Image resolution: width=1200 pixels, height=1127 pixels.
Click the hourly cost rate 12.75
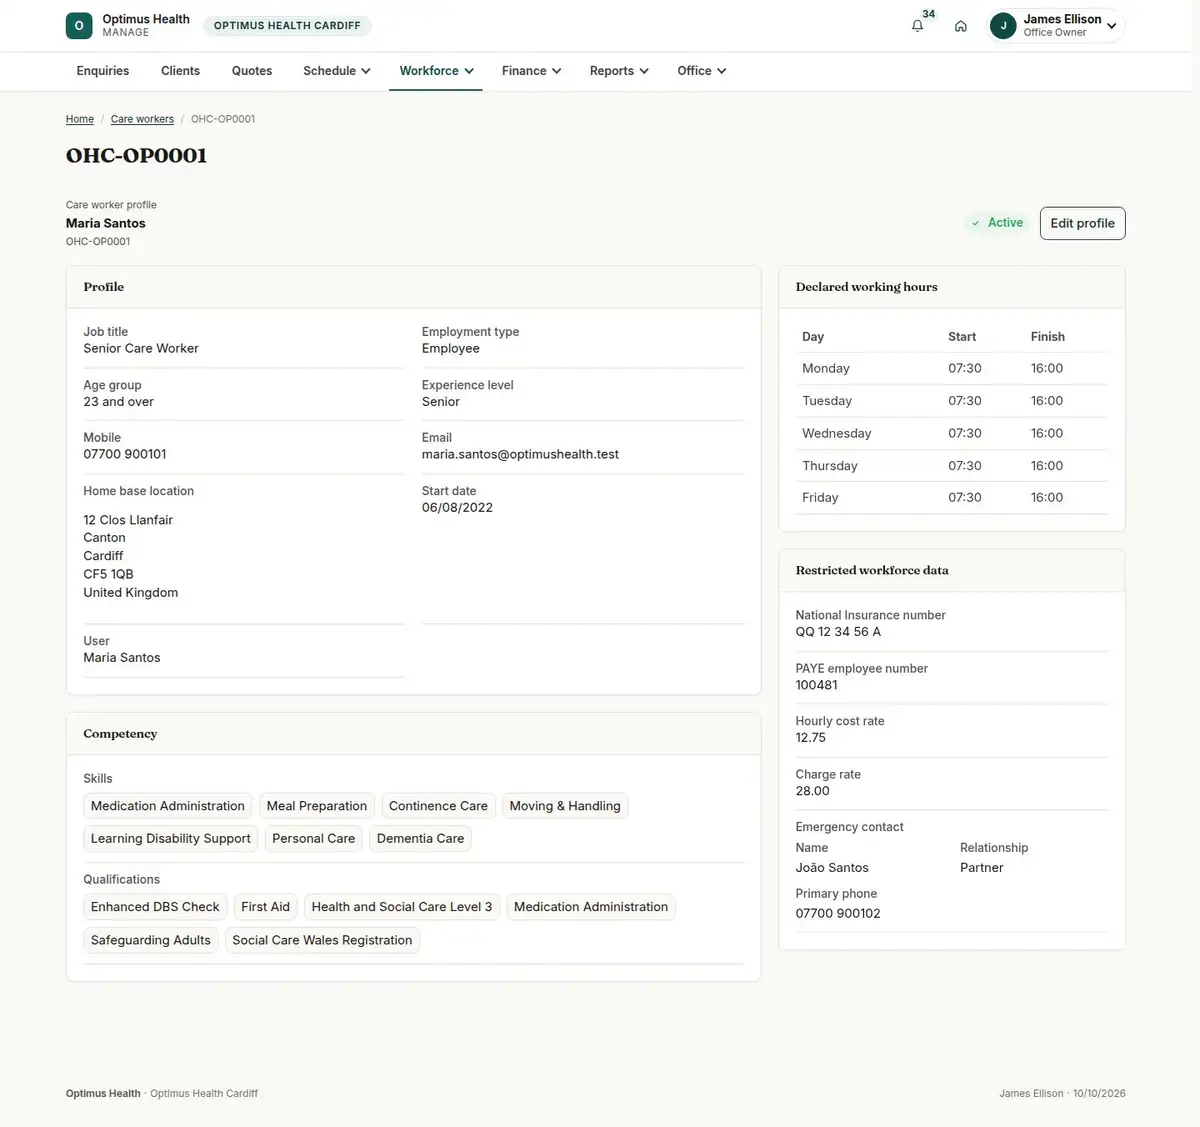811,738
